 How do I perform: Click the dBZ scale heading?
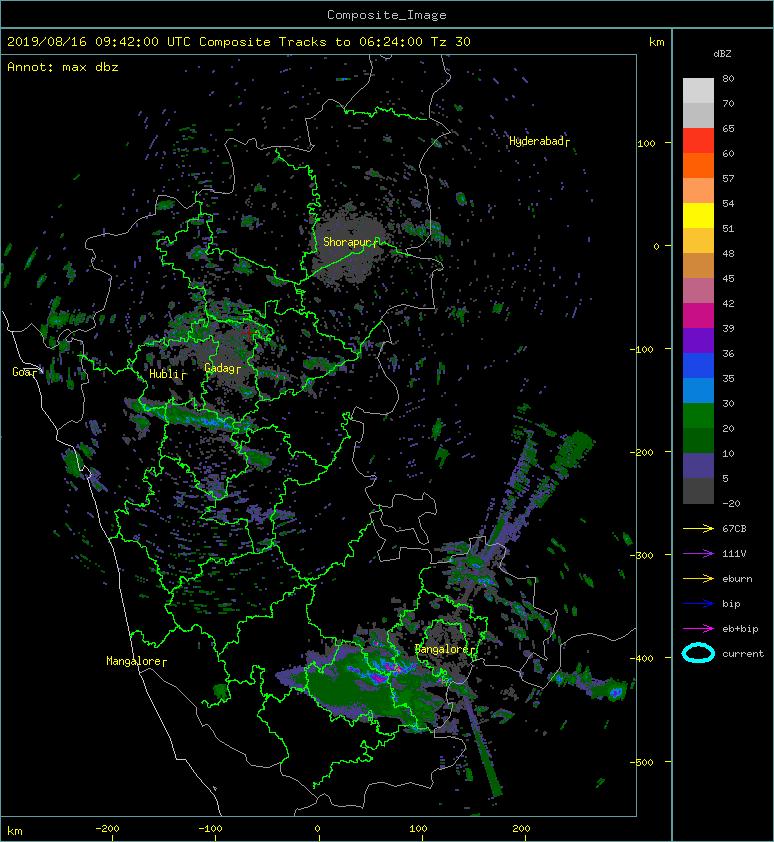tap(722, 54)
